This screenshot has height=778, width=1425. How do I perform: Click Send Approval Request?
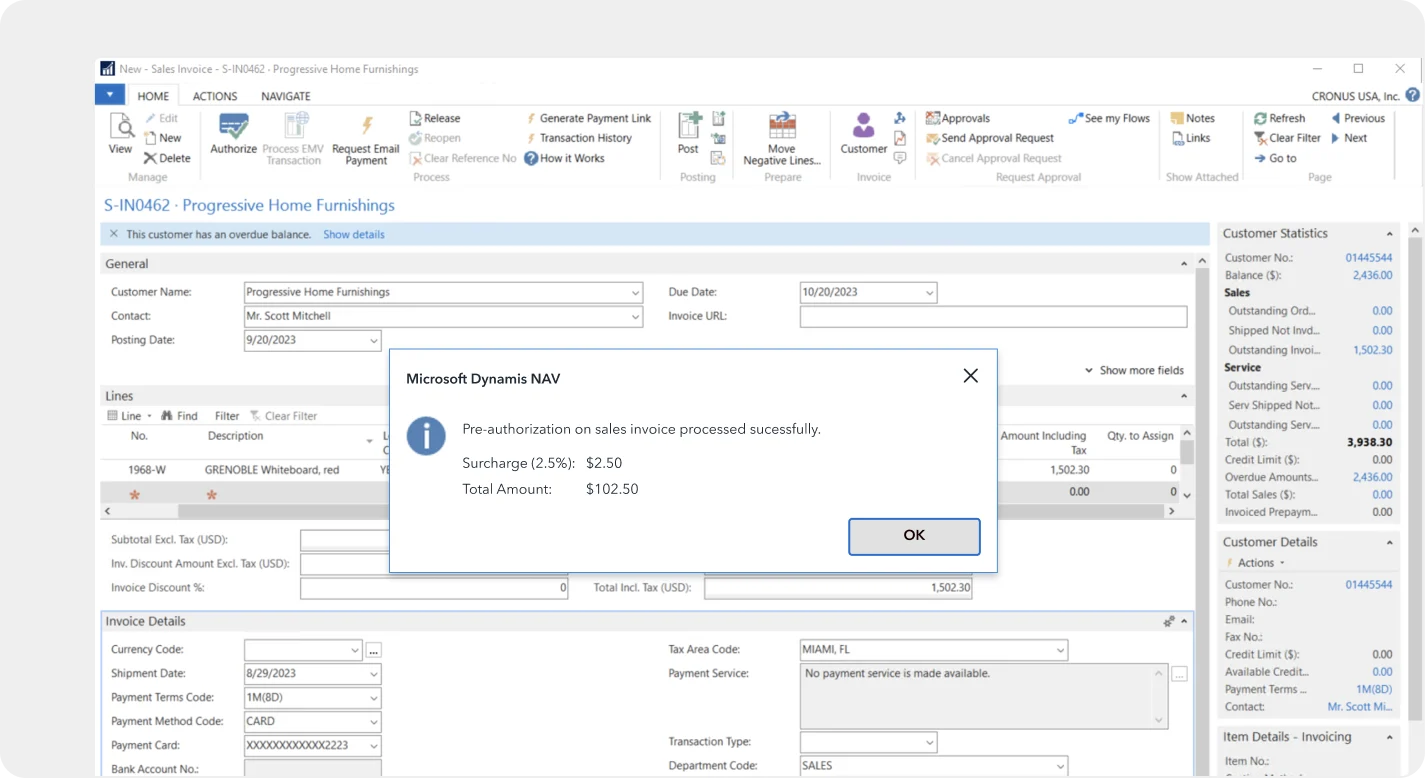(990, 138)
